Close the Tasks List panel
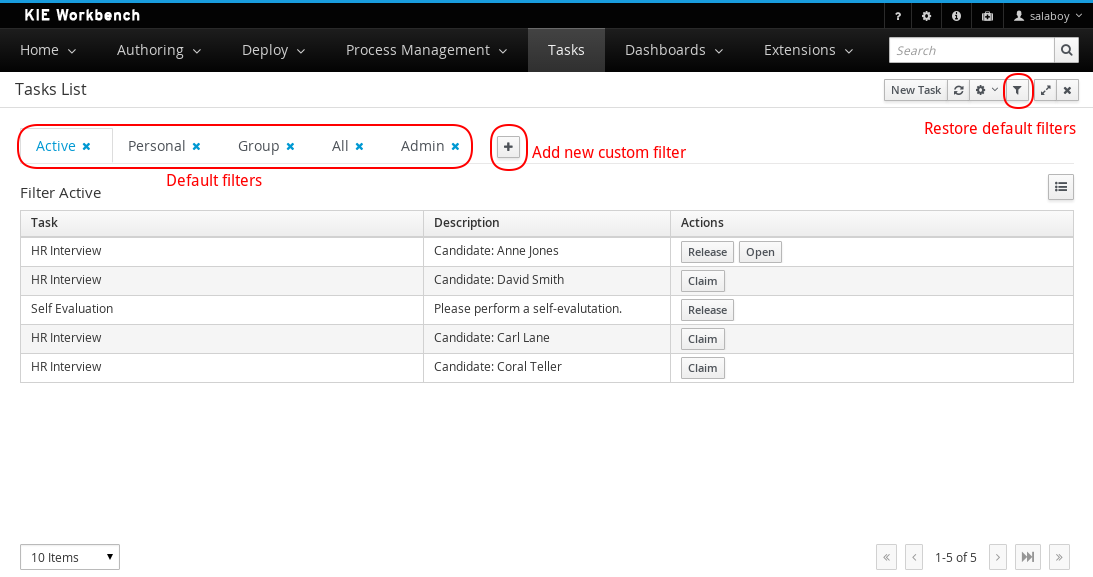The image size is (1093, 577). click(x=1067, y=90)
